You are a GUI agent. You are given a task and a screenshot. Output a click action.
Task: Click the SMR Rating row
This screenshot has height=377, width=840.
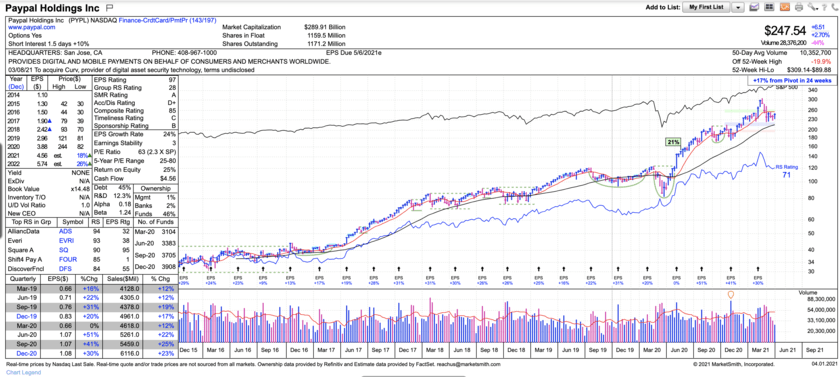click(136, 95)
